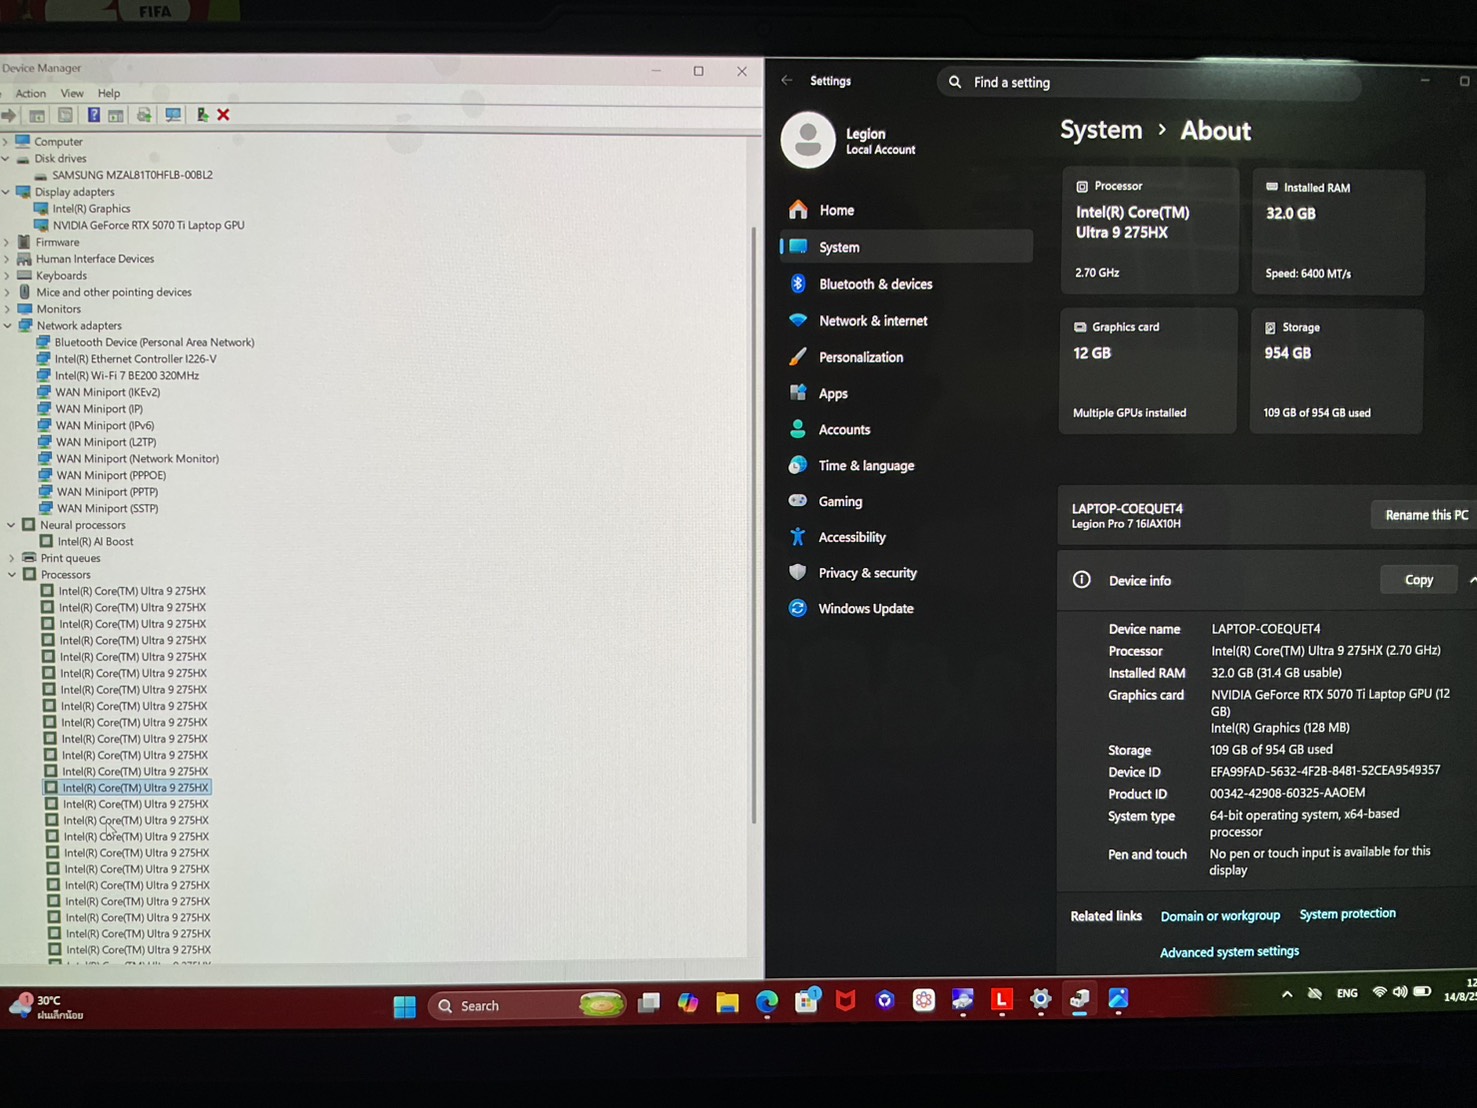Copy device info with Copy button
Screen dimensions: 1477x1108
[1418, 580]
